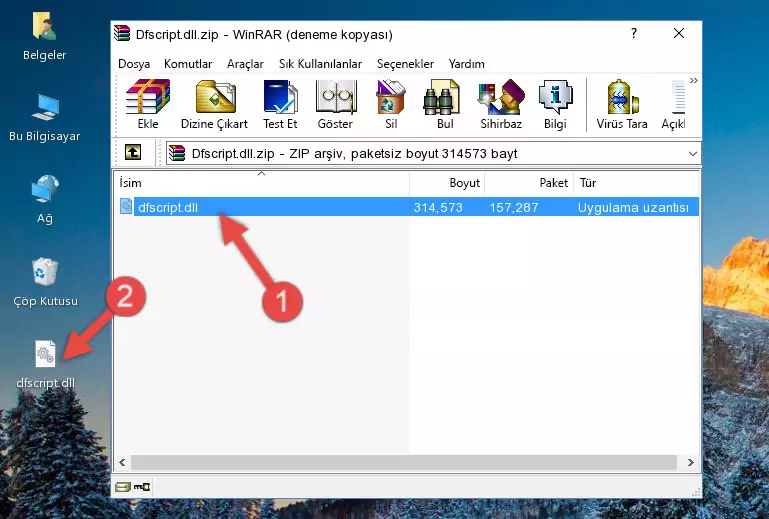Open the Seçenekler menu
This screenshot has height=519, width=769.
[405, 64]
